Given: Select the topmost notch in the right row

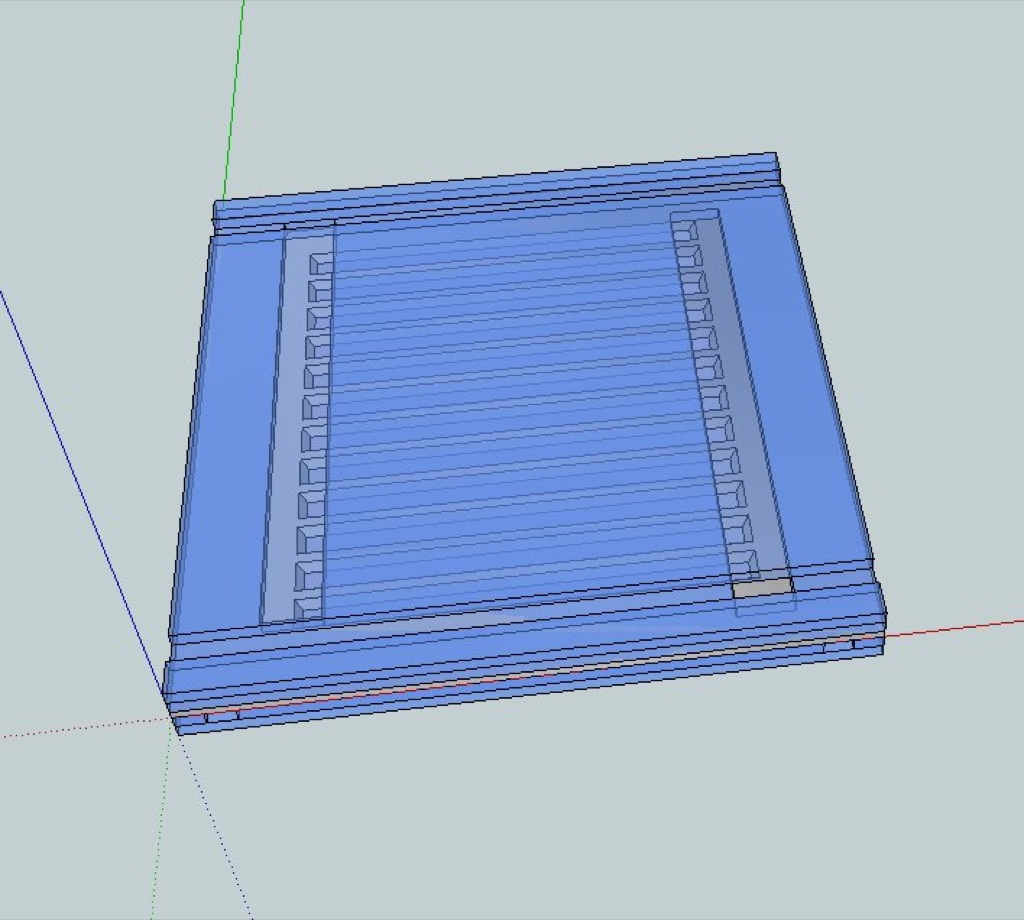Looking at the screenshot, I should pos(685,231).
